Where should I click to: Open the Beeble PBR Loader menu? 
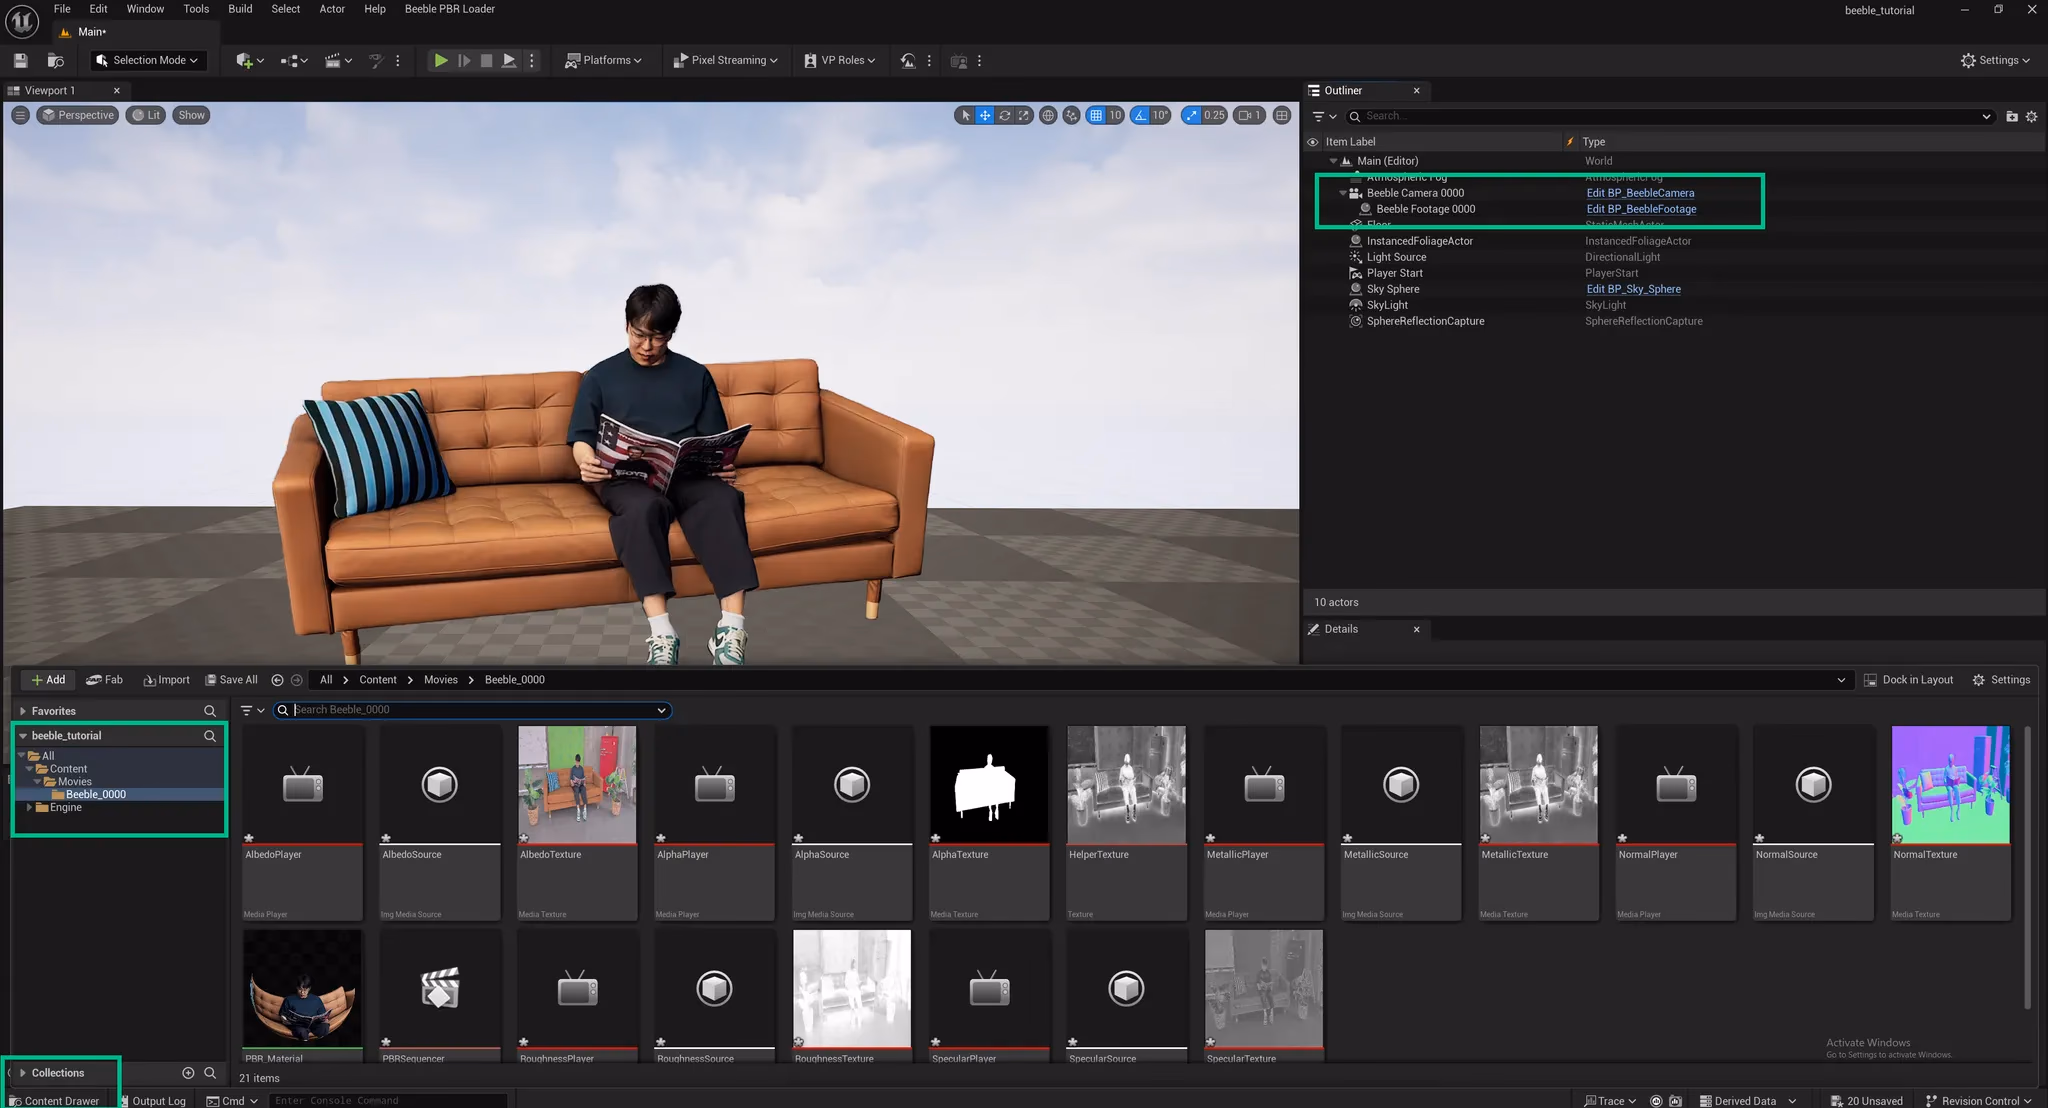click(x=449, y=9)
